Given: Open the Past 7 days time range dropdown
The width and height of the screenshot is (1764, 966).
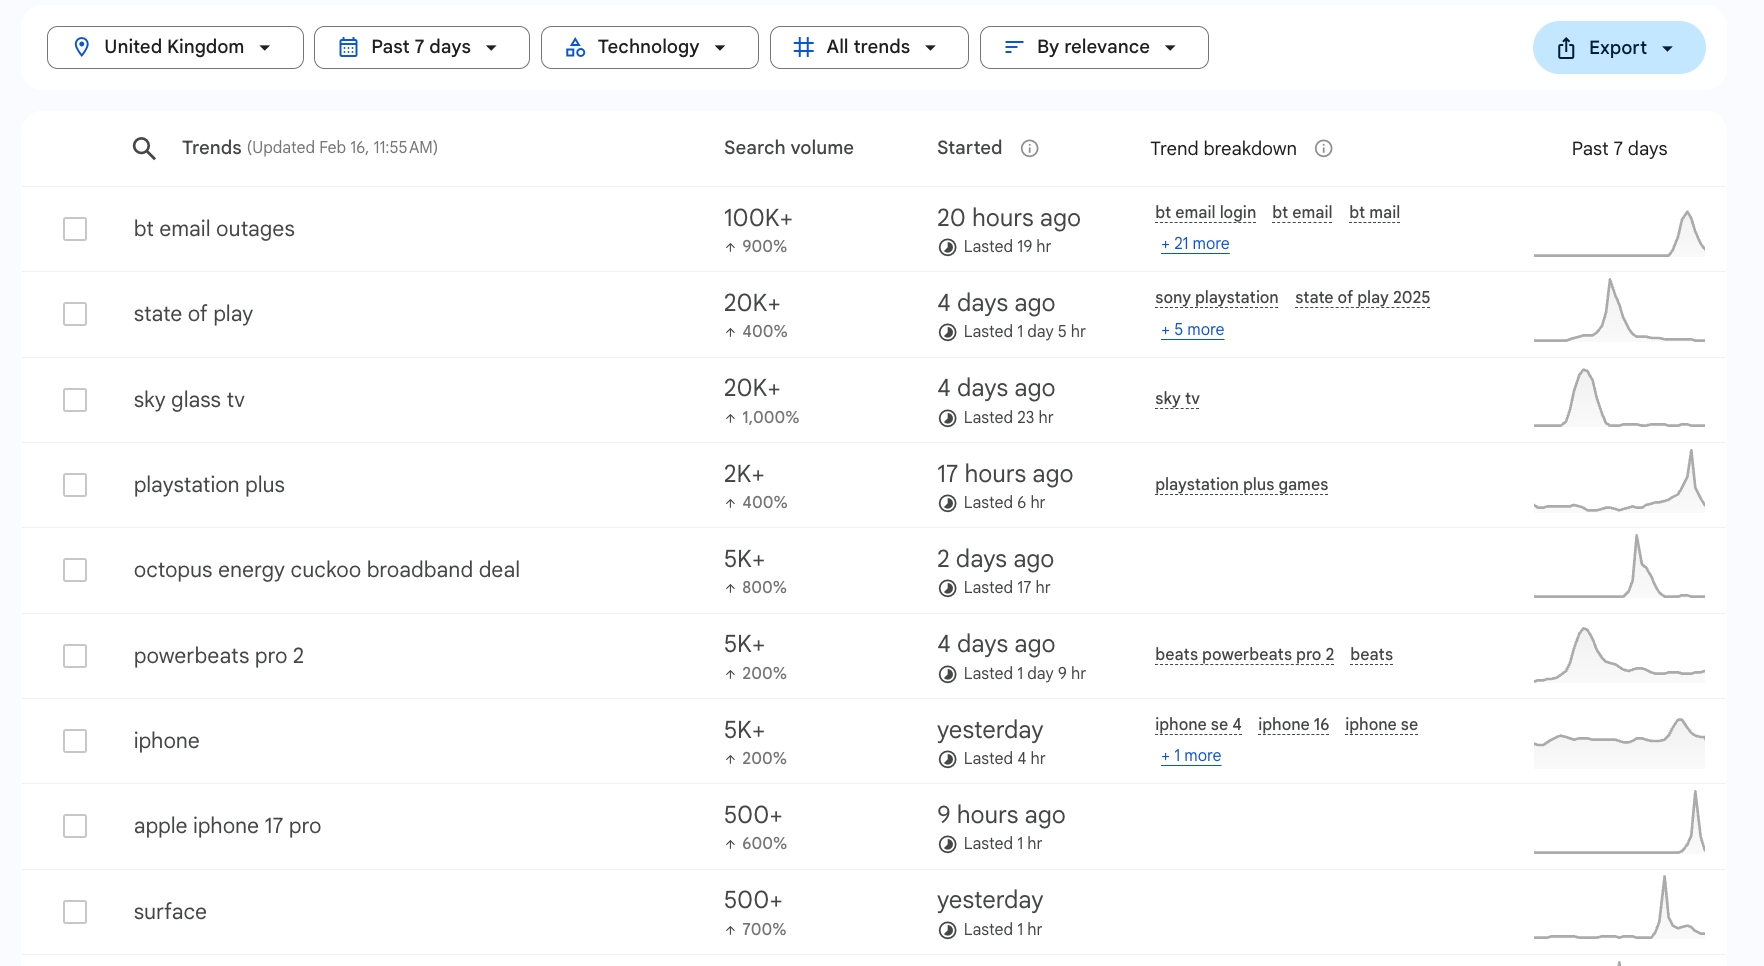Looking at the screenshot, I should (x=421, y=47).
